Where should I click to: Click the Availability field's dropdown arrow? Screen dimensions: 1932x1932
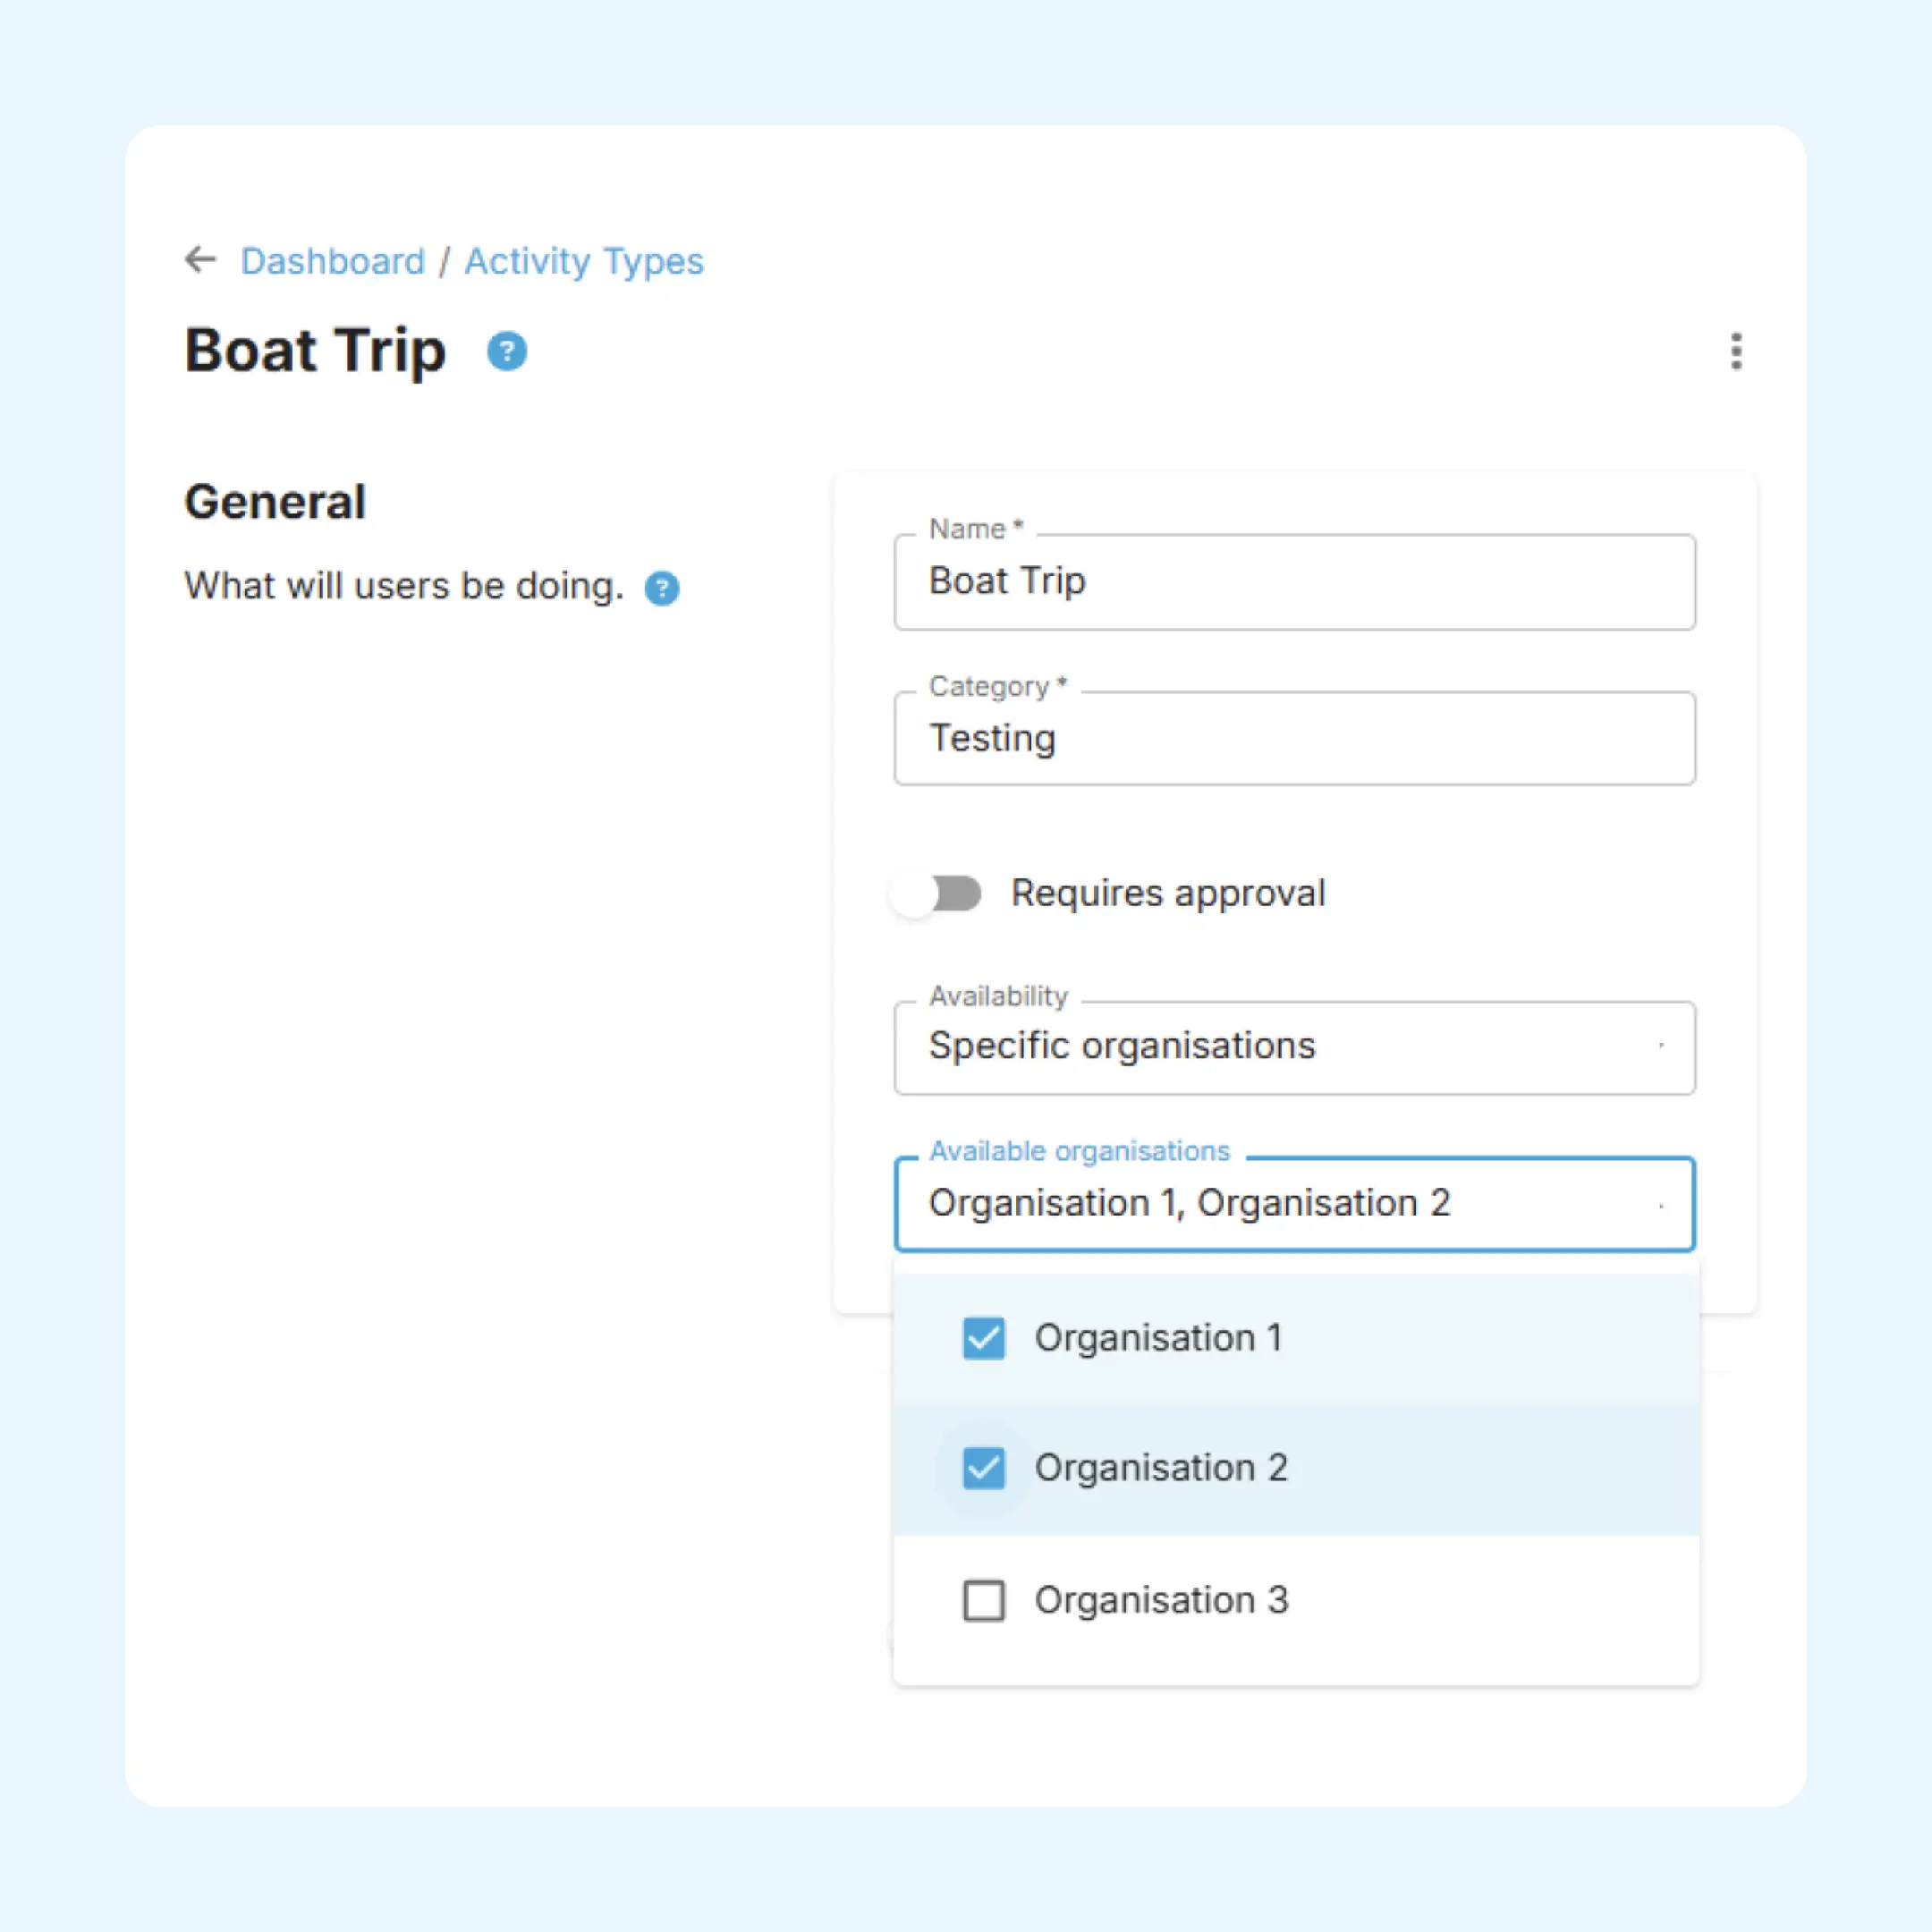pyautogui.click(x=1660, y=1046)
